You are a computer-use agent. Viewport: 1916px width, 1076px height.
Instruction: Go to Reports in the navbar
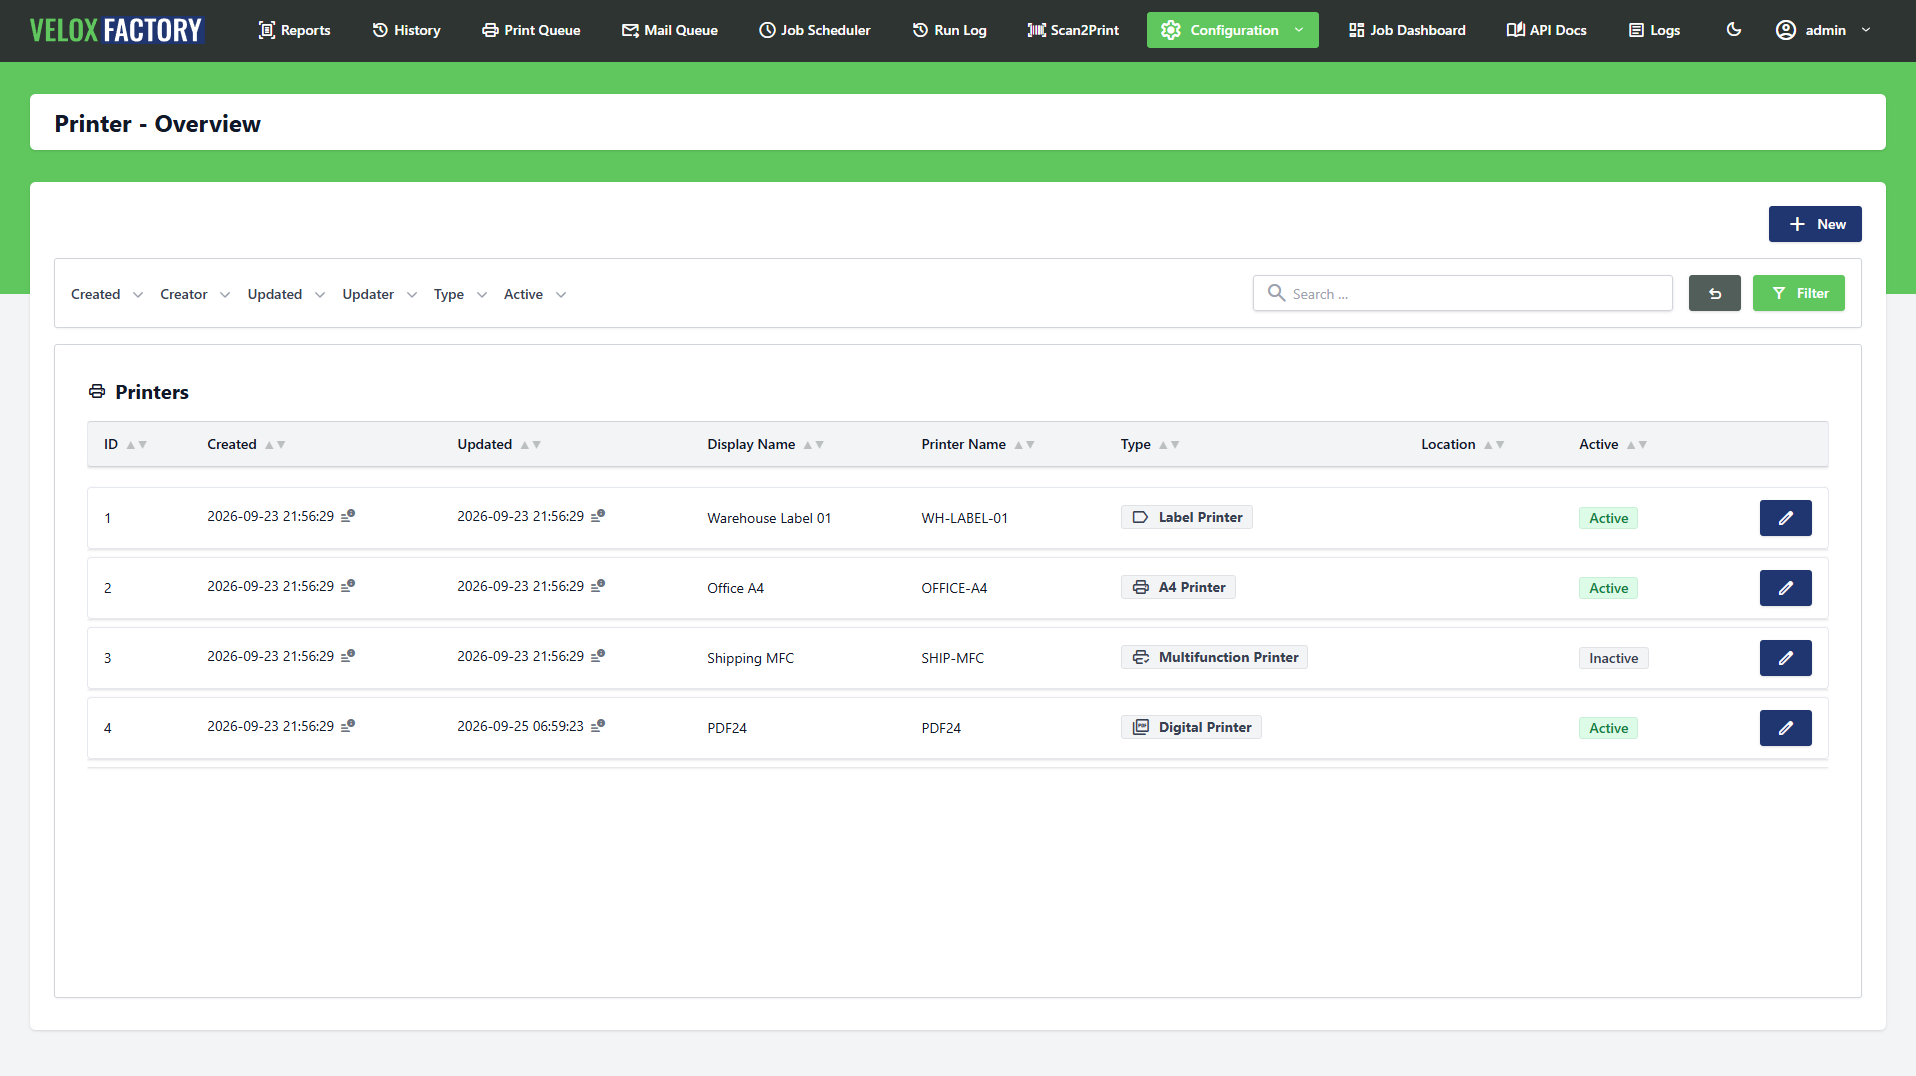click(x=294, y=30)
